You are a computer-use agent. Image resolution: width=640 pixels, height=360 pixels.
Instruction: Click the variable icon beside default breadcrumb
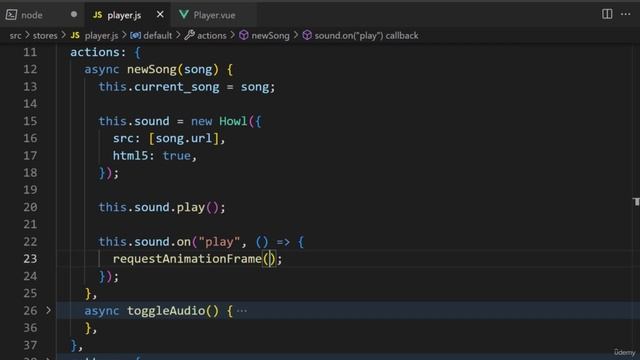pos(136,36)
